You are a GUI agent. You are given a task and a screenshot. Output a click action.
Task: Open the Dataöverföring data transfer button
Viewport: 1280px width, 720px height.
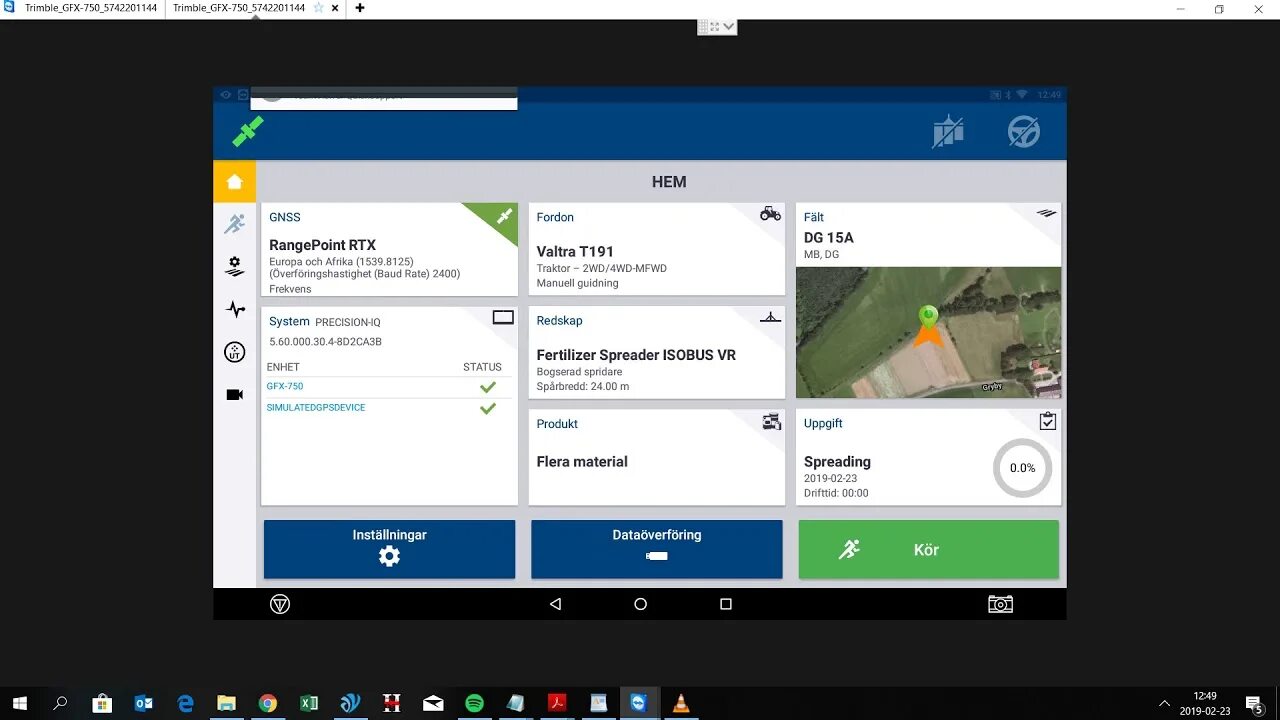pos(657,549)
